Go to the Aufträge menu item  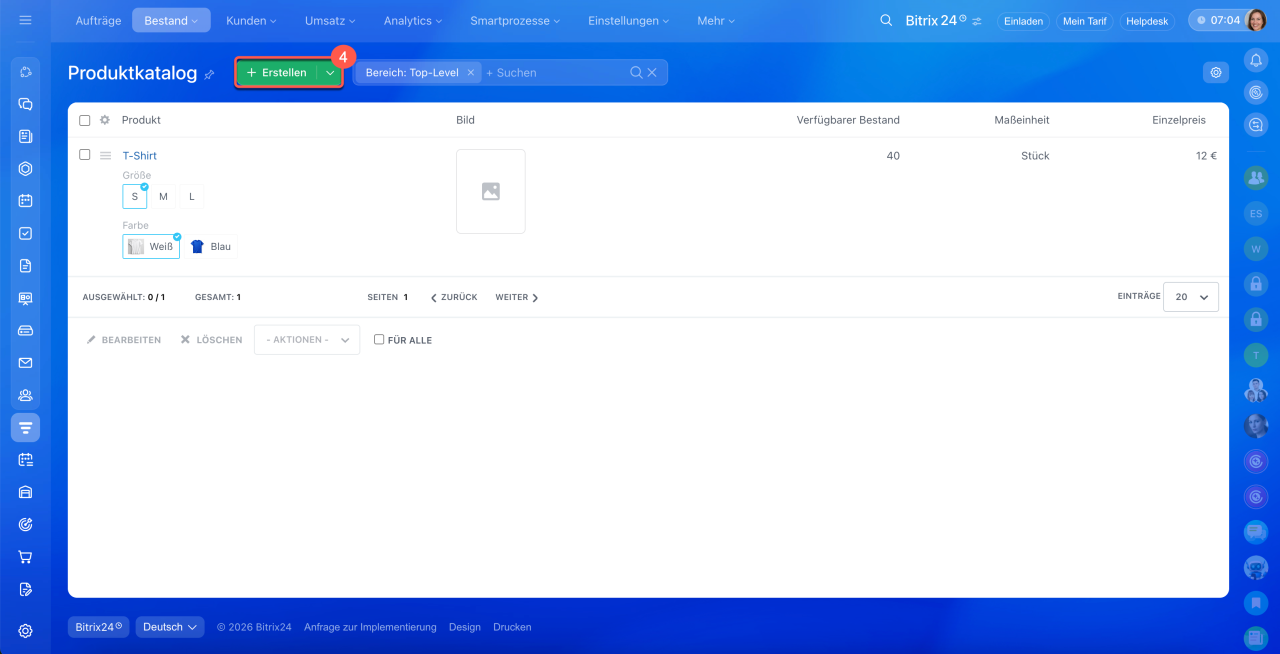99,20
